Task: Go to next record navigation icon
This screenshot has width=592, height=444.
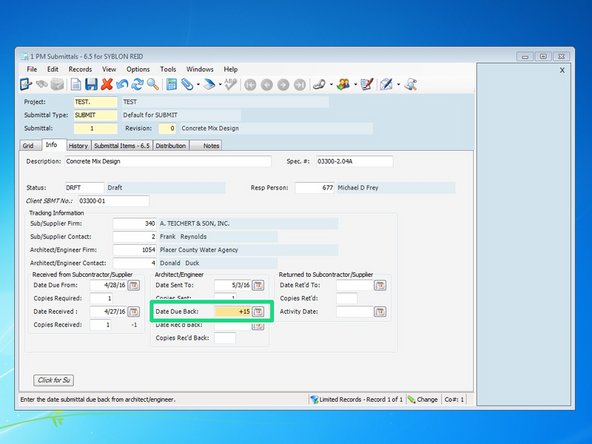Action: 283,85
